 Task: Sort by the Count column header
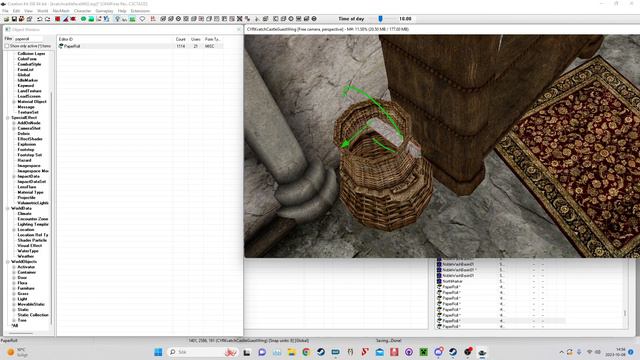(181, 39)
